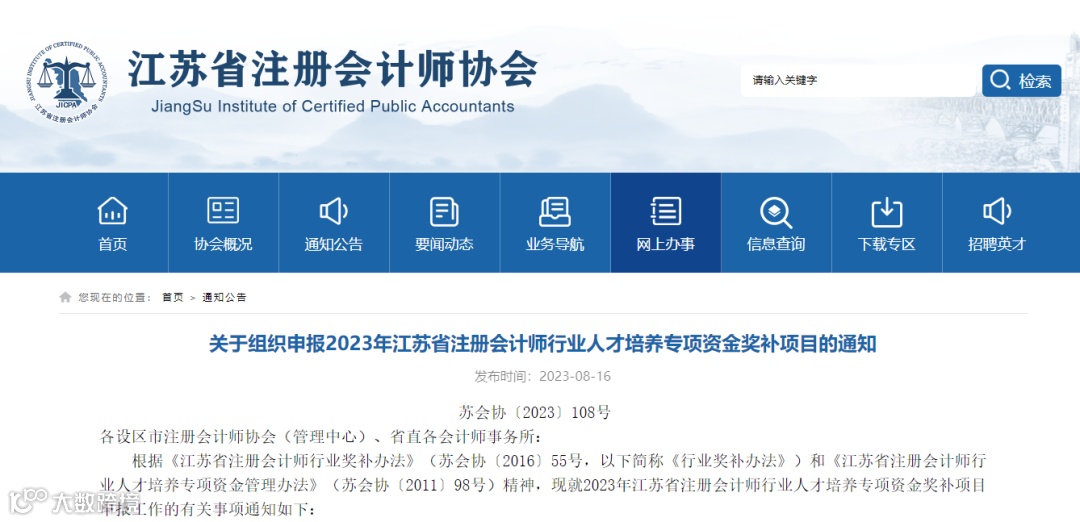The image size is (1080, 522).
Task: Click the 发布时间：2023-08-16 date text
Action: 542,377
